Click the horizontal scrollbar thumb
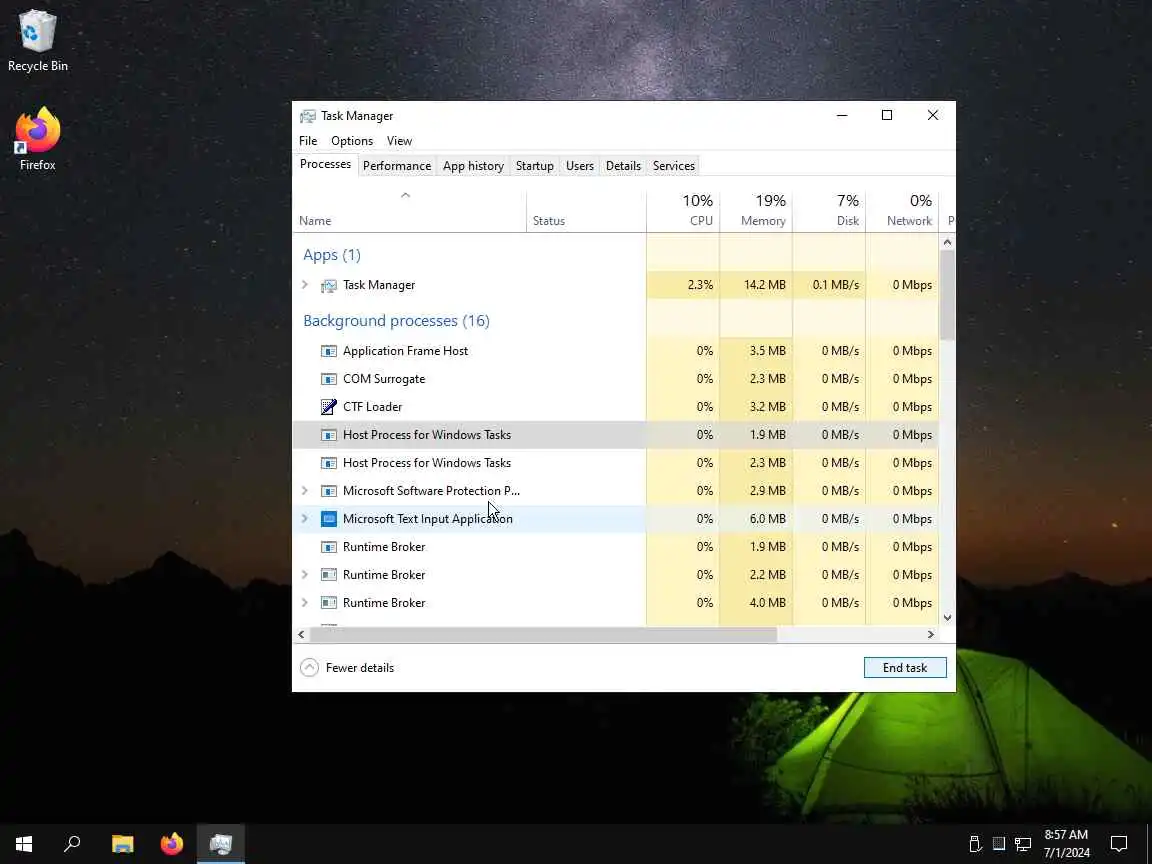1152x864 pixels. pos(543,634)
